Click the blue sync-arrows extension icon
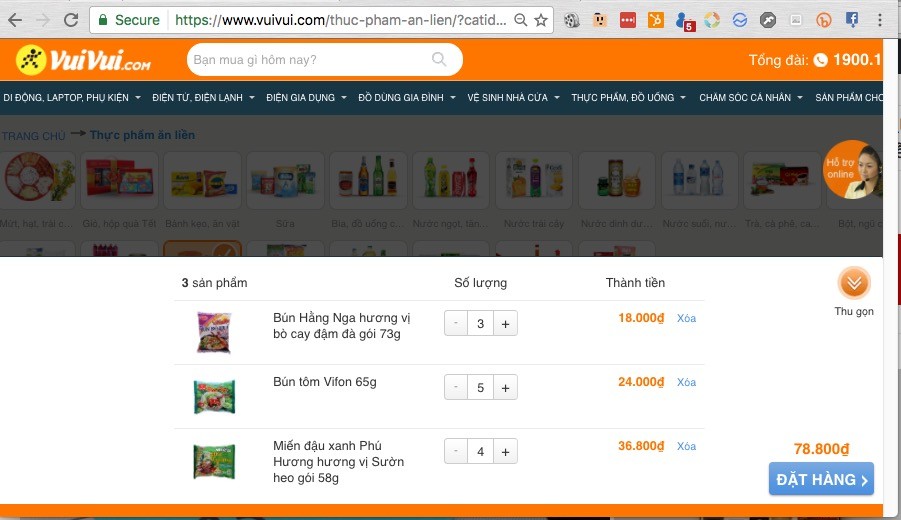This screenshot has width=901, height=520. tap(740, 20)
